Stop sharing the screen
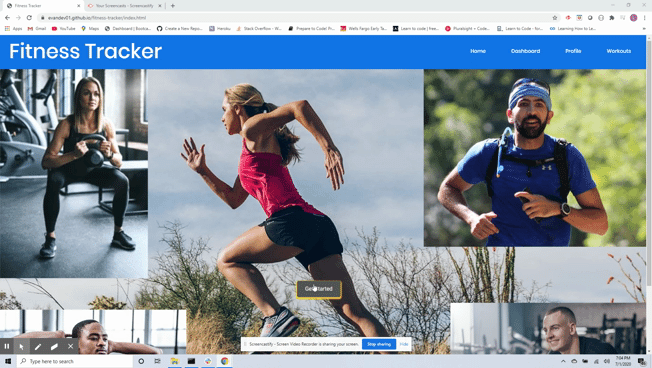 click(x=379, y=344)
